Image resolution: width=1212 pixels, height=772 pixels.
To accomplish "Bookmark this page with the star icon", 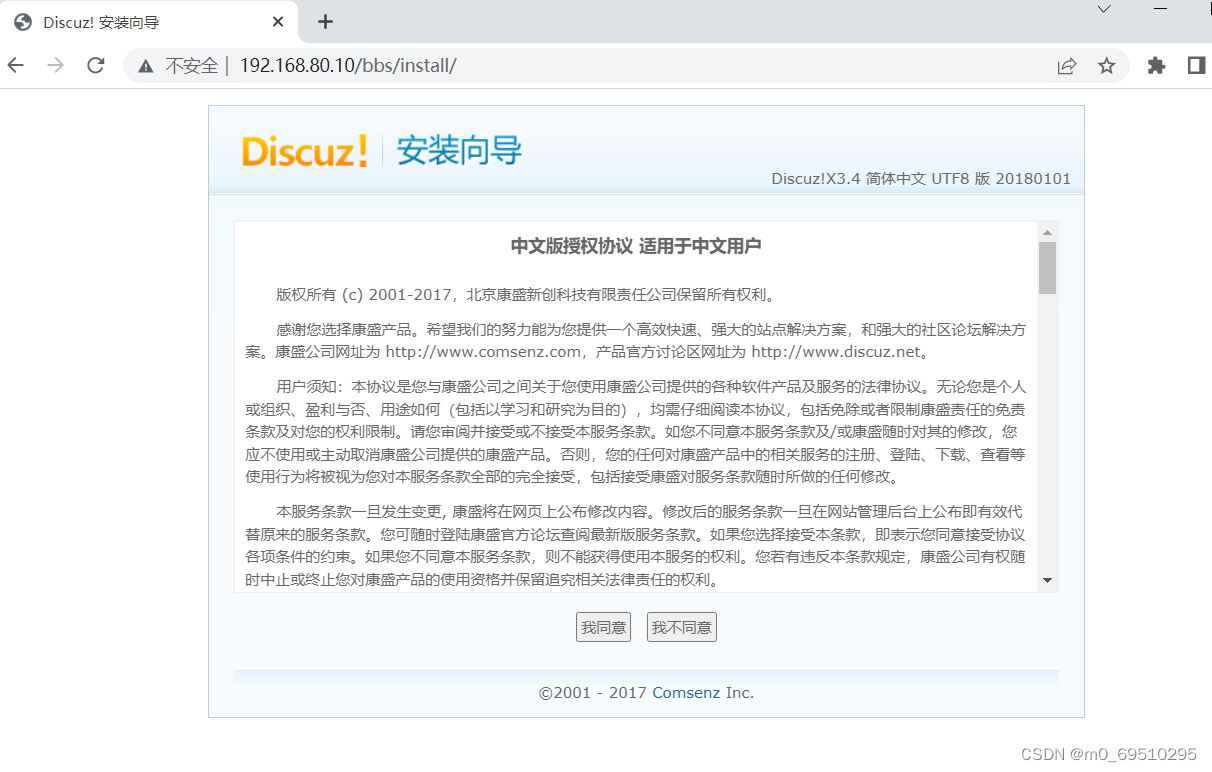I will point(1106,66).
